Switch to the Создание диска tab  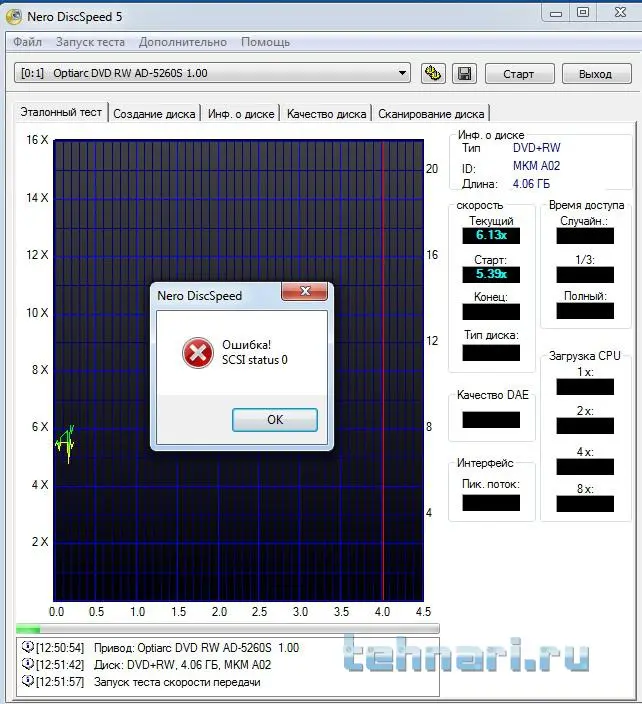point(154,114)
